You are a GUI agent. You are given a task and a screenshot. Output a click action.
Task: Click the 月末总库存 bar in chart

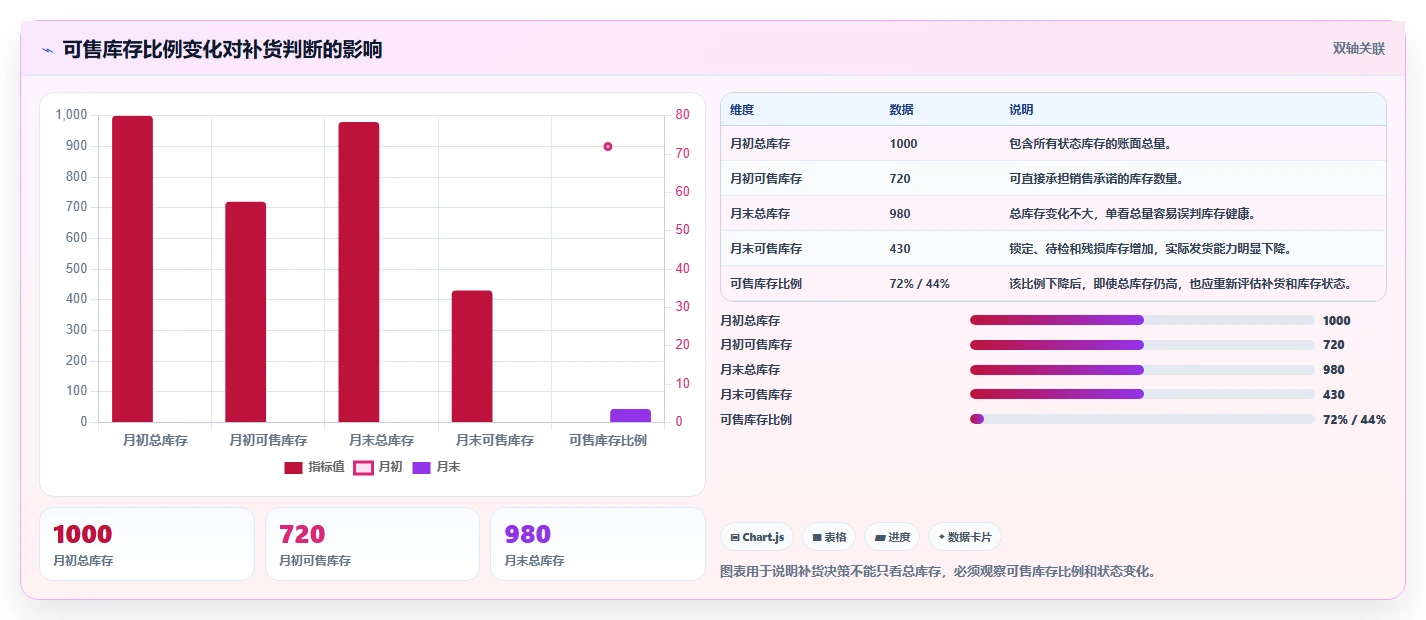pyautogui.click(x=359, y=272)
